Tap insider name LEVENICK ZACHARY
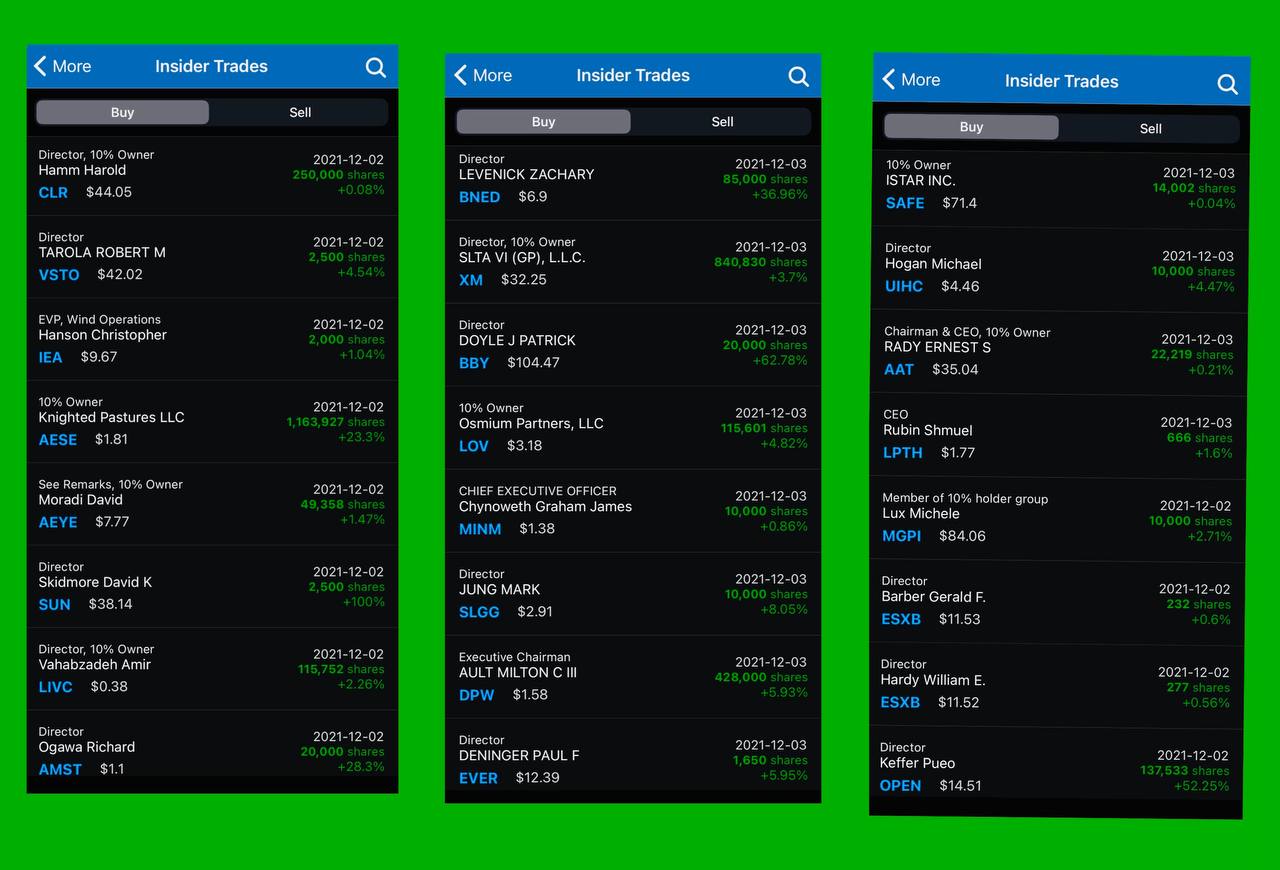1280x870 pixels. pos(526,174)
